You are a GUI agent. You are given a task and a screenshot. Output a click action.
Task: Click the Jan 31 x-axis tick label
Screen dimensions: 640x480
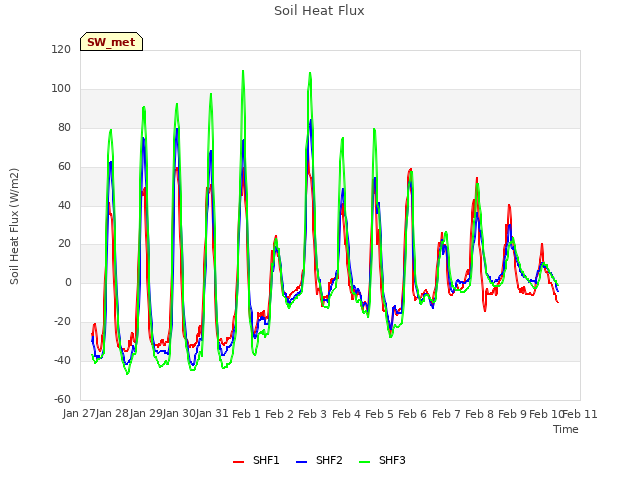[x=212, y=413]
